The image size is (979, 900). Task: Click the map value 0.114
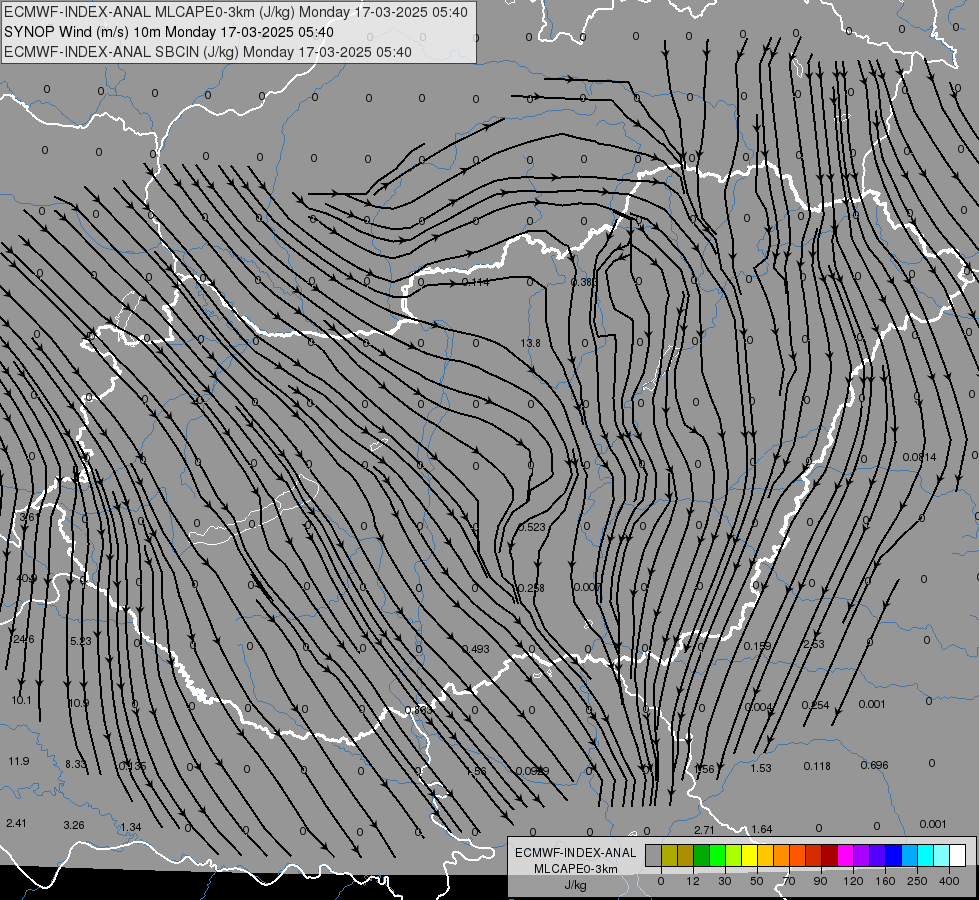[x=475, y=282]
